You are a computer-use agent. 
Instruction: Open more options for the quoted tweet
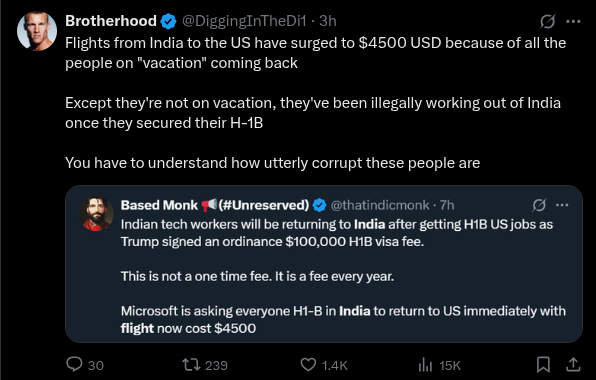(x=562, y=205)
